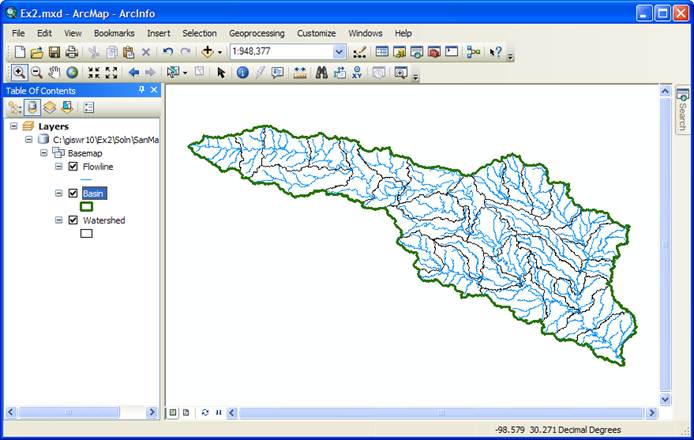Create a Viewer Window
This screenshot has height=440, width=694.
pyautogui.click(x=401, y=72)
